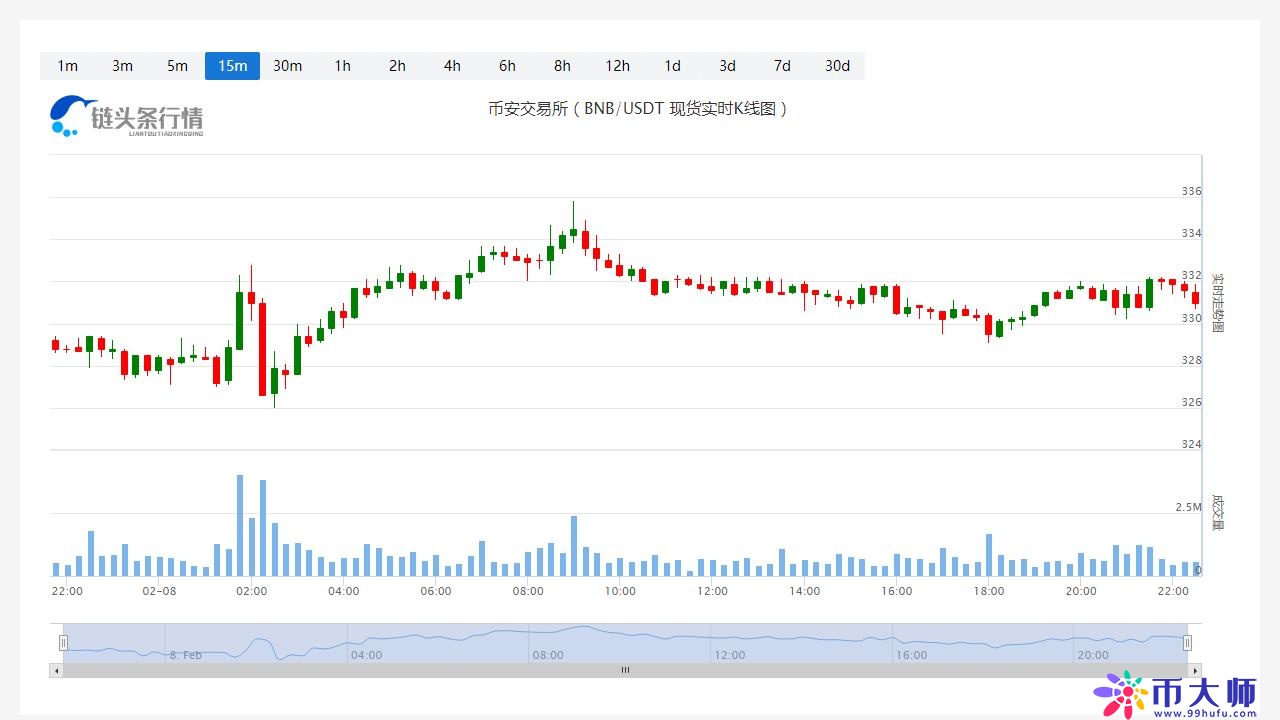Open the 30d interval view
Screen dimensions: 1280x720
[837, 66]
